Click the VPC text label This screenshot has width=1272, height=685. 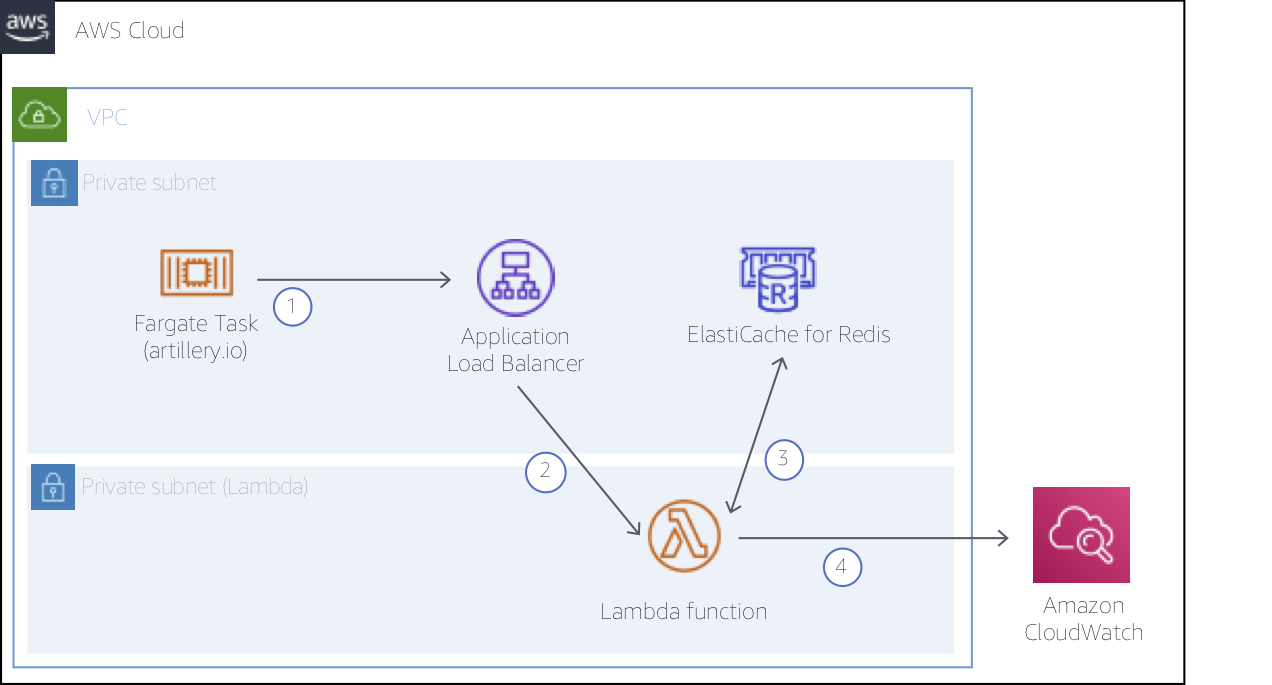[x=107, y=117]
